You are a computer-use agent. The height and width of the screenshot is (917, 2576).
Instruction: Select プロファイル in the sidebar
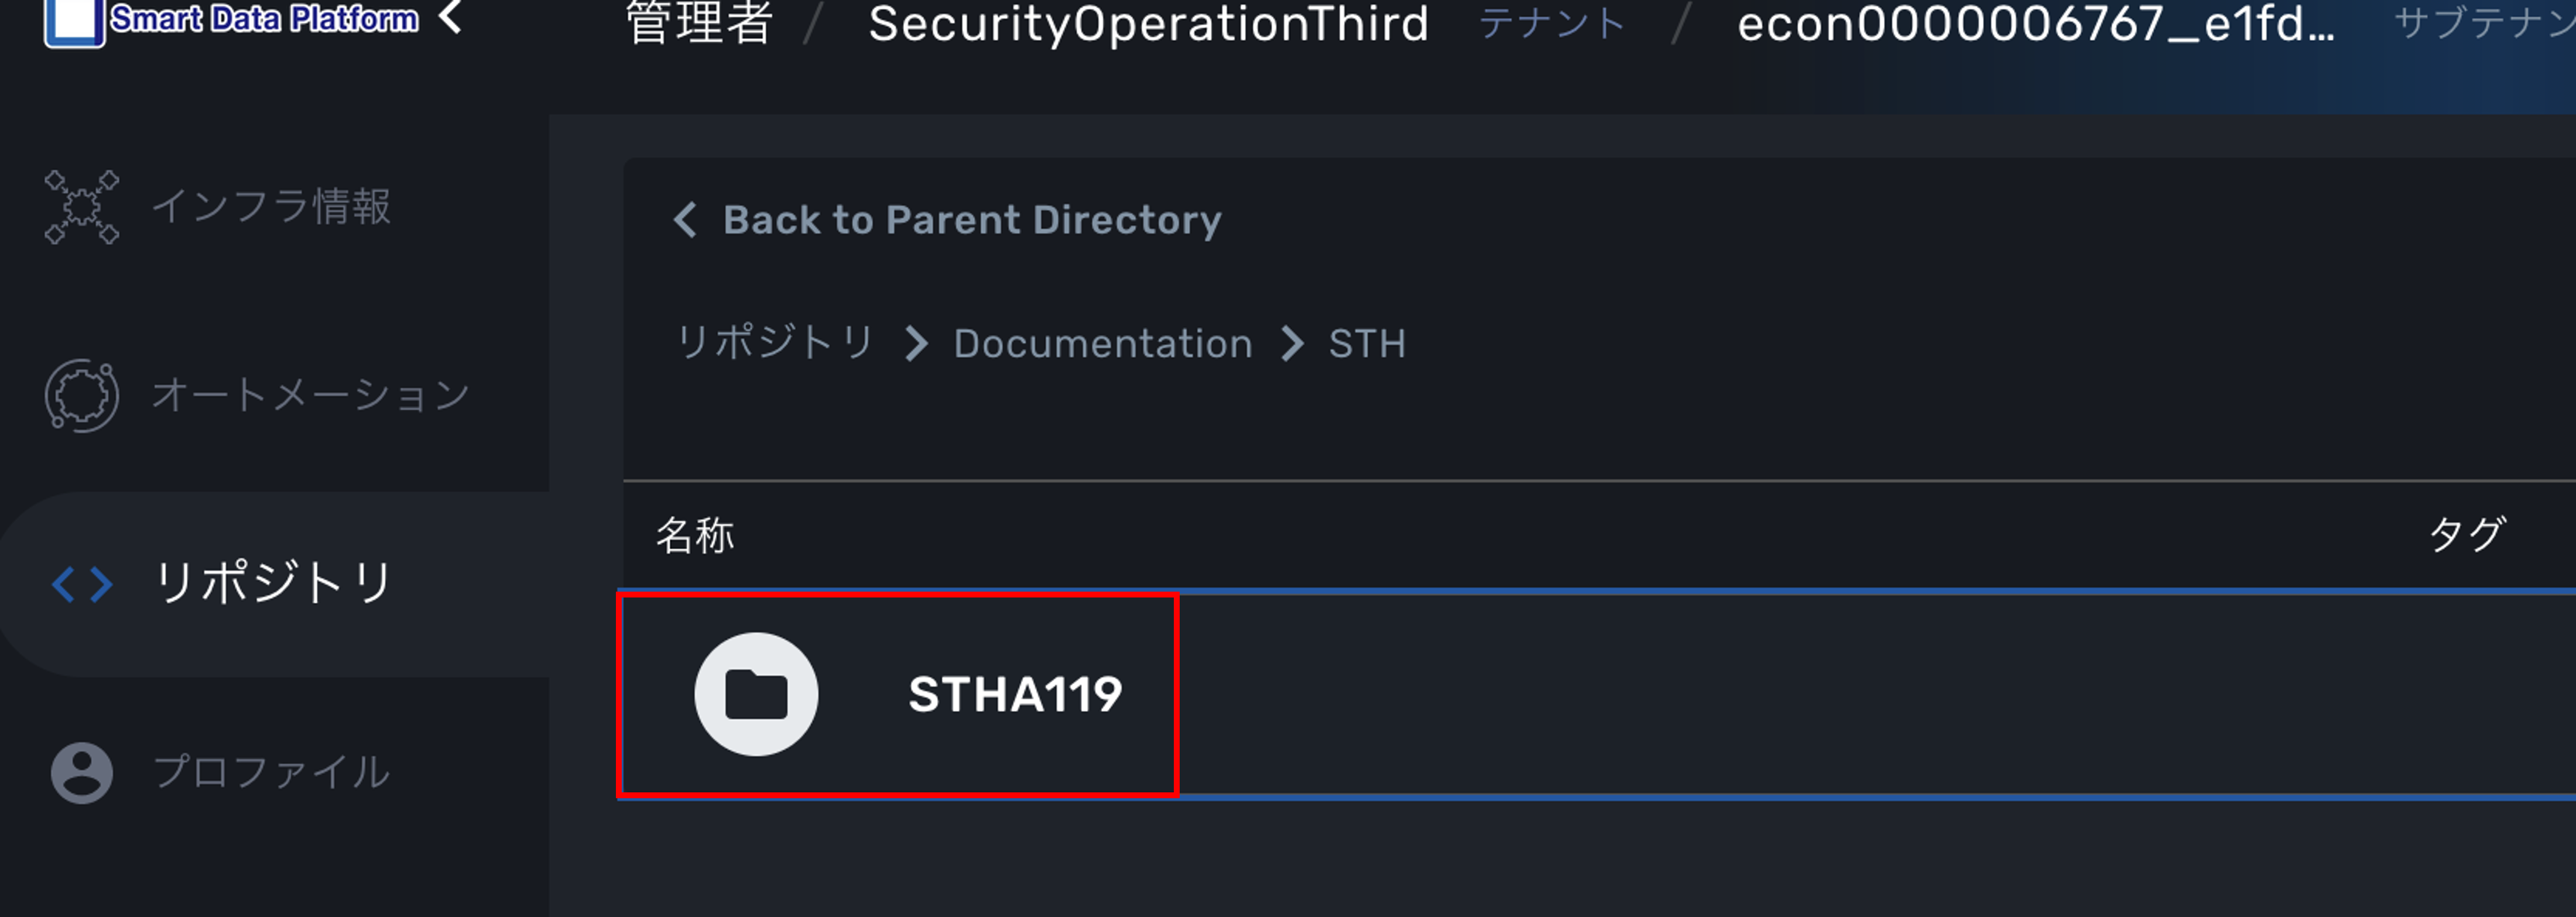coord(271,772)
